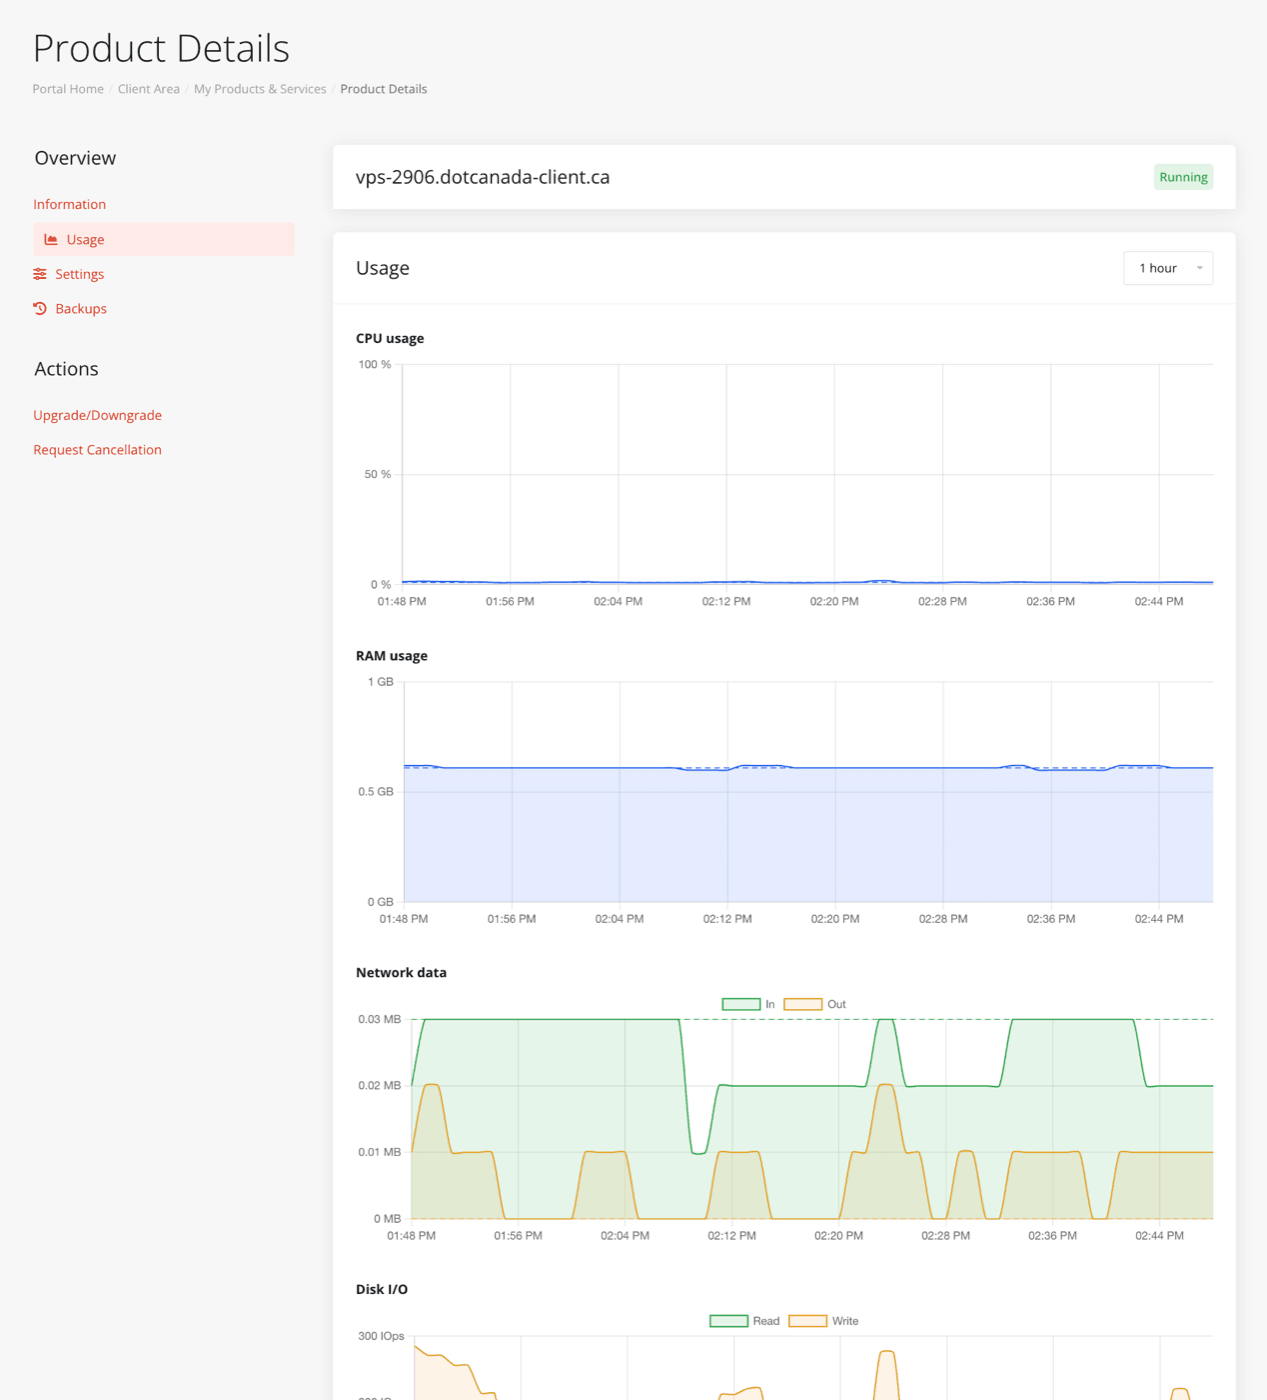The image size is (1267, 1400).
Task: Click the 0.03 MB label on Network chart
Action: 380,1020
